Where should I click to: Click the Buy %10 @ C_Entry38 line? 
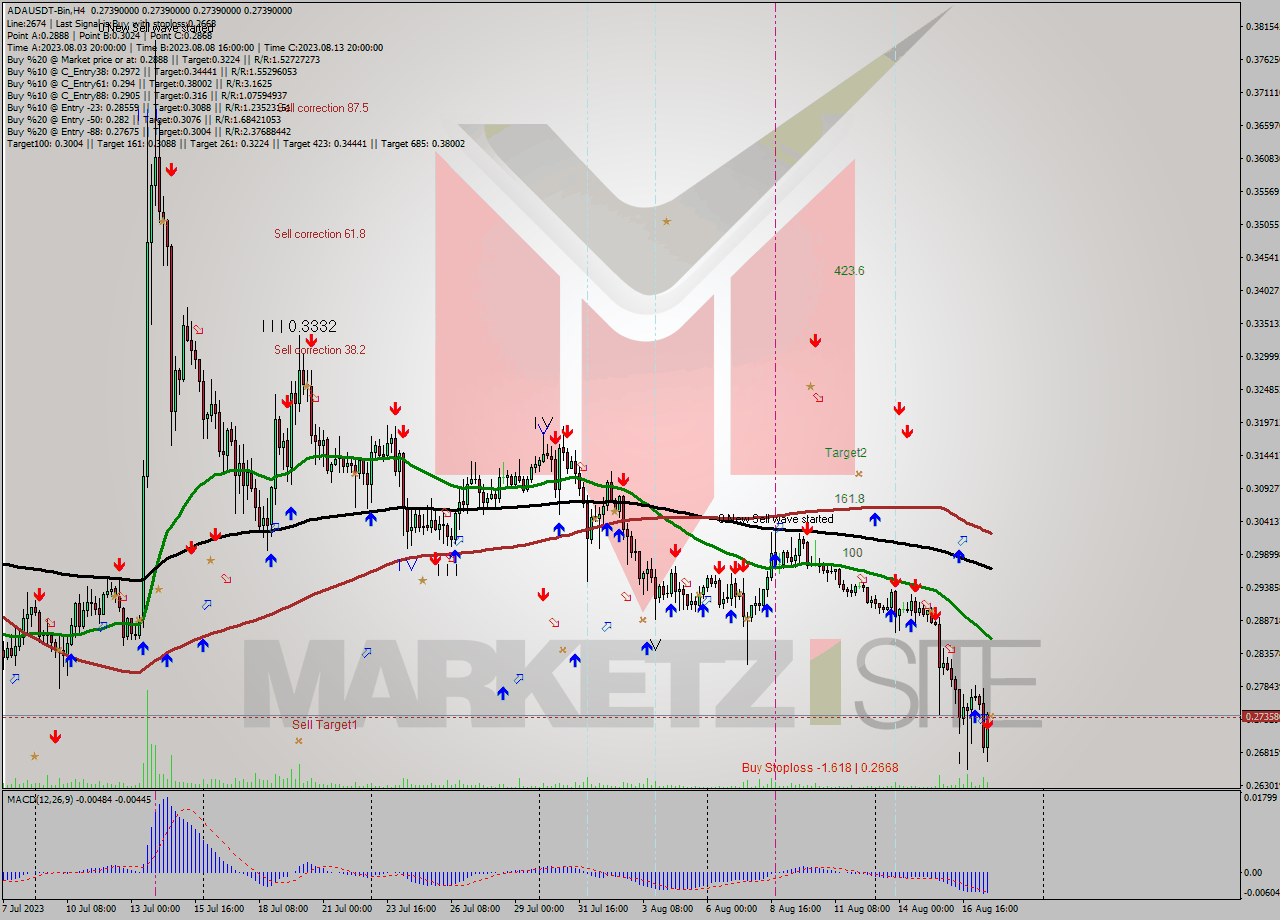pos(152,72)
